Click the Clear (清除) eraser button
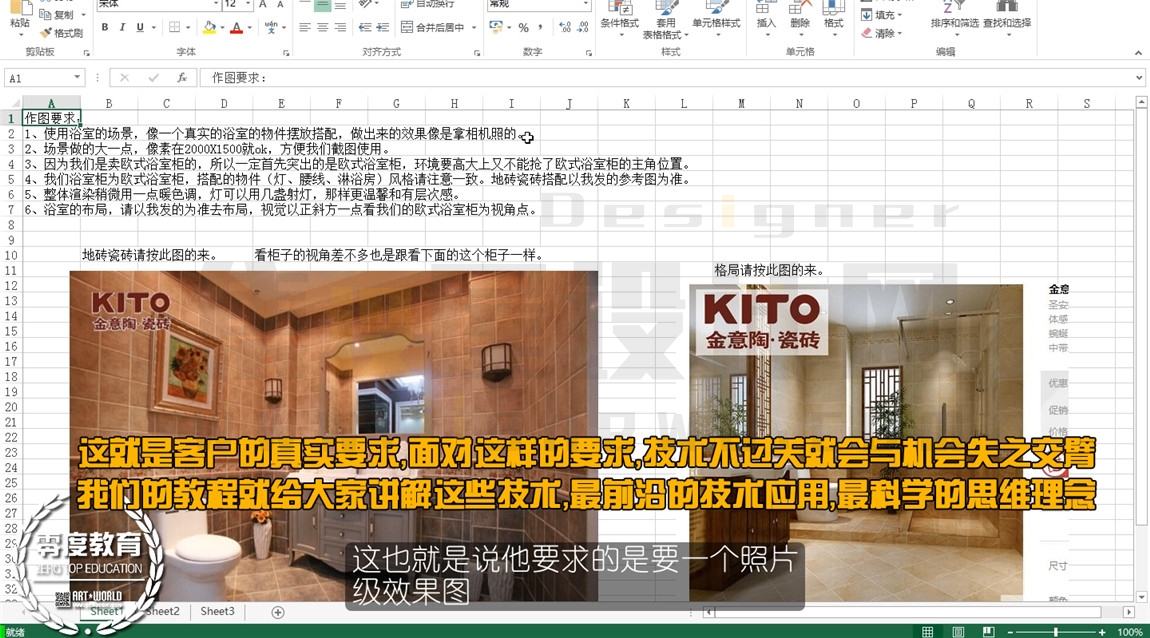The height and width of the screenshot is (638, 1150). tap(881, 33)
